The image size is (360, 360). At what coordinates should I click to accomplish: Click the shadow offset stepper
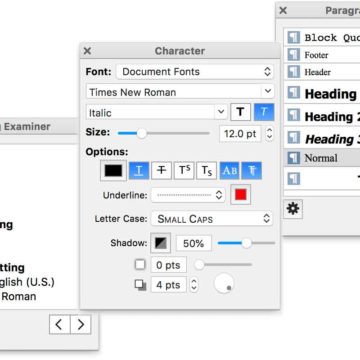tap(194, 285)
